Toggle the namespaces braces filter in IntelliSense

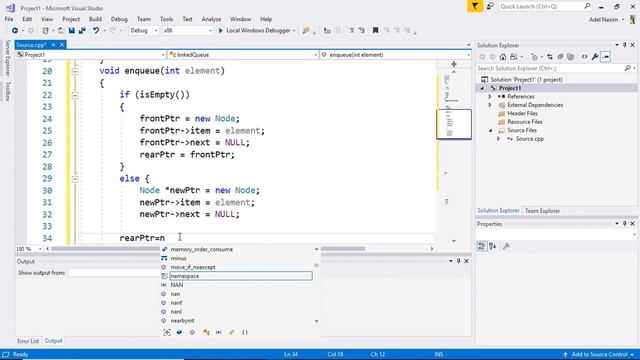click(245, 332)
